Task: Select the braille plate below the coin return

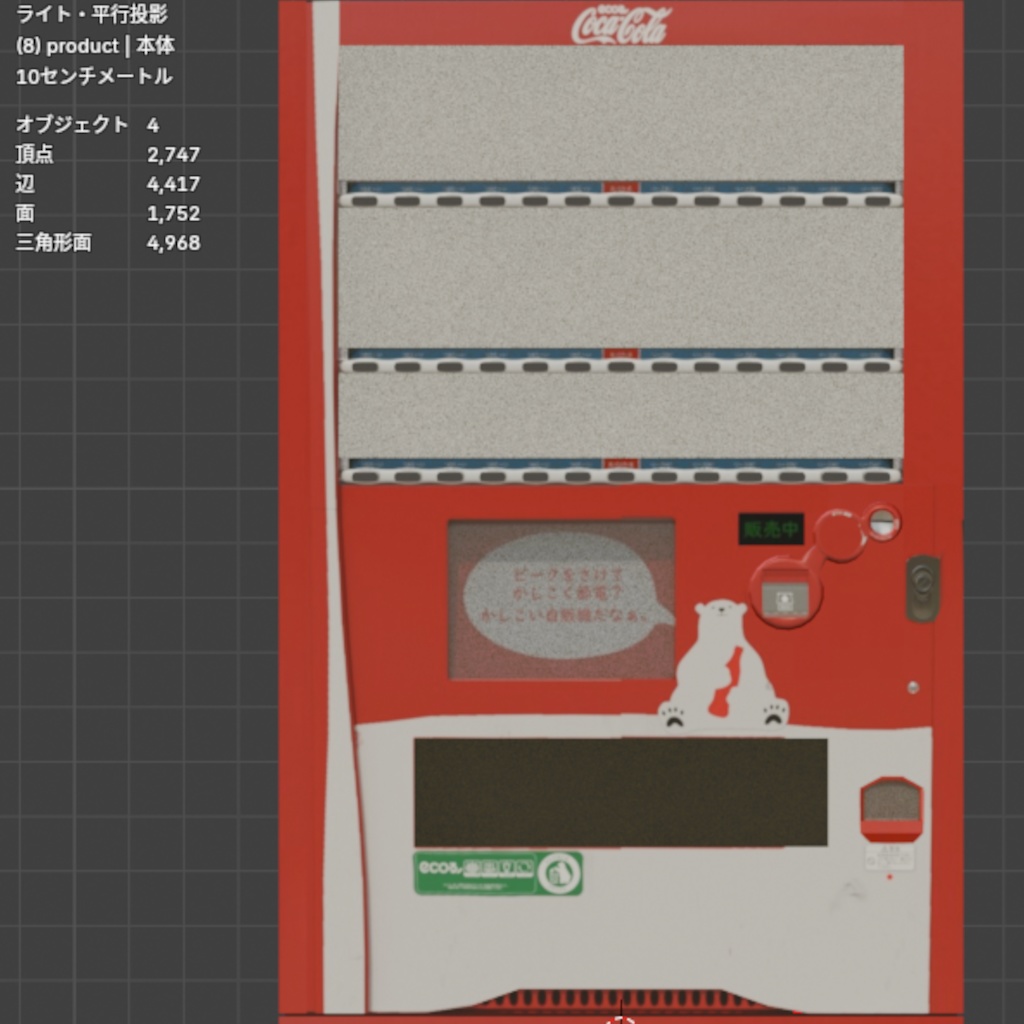Action: [890, 857]
